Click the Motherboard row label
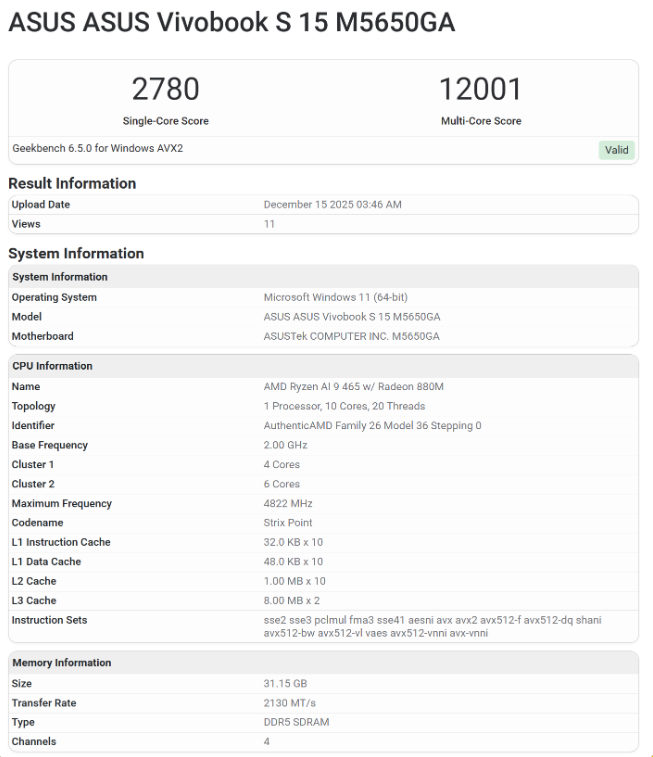 coord(42,336)
